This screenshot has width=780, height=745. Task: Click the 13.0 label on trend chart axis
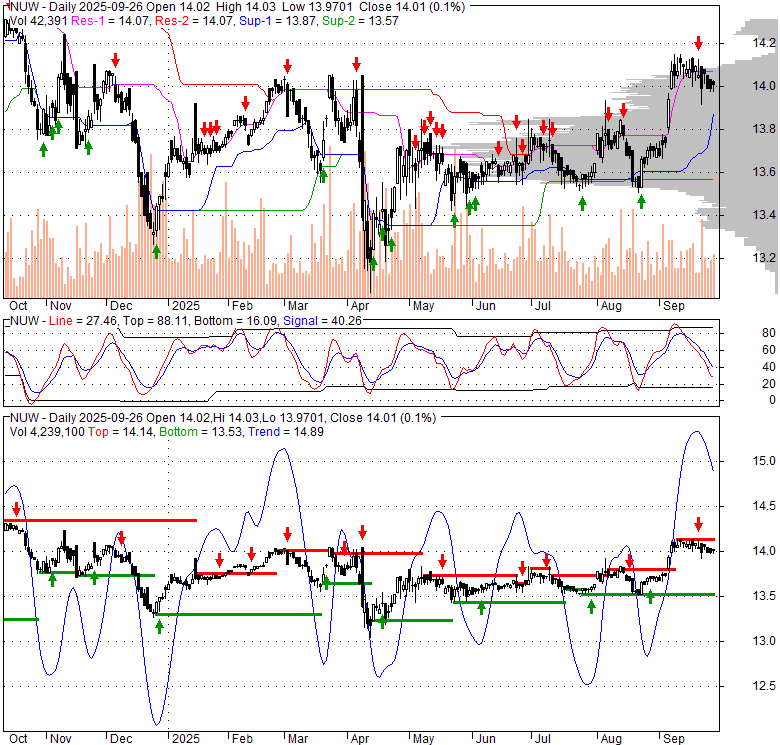click(764, 641)
